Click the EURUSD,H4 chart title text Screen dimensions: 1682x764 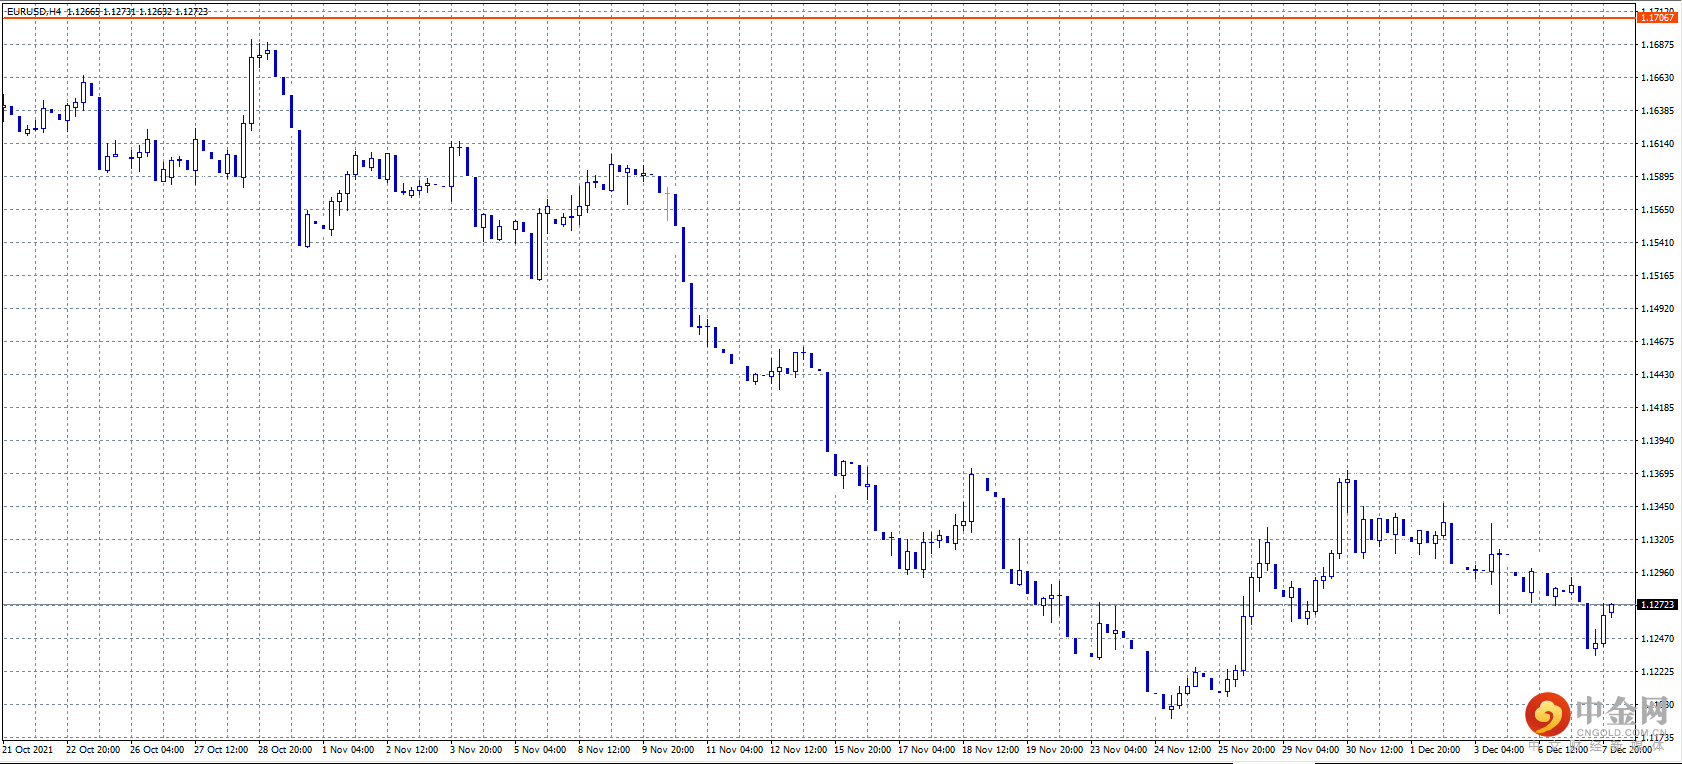[34, 12]
